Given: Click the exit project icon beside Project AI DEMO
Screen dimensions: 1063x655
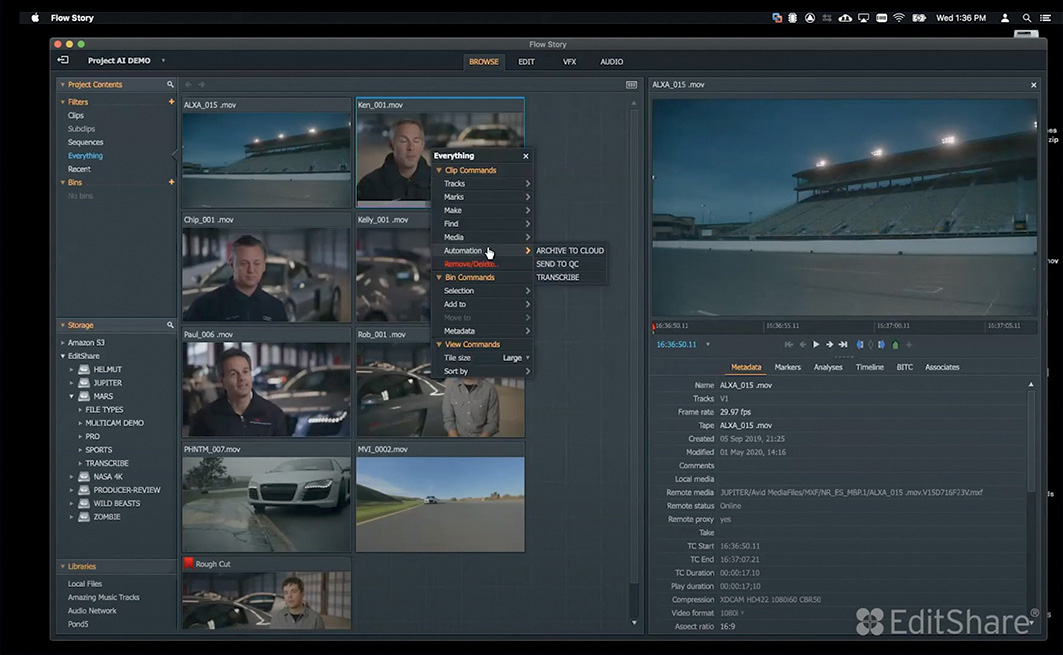Looking at the screenshot, I should [63, 61].
